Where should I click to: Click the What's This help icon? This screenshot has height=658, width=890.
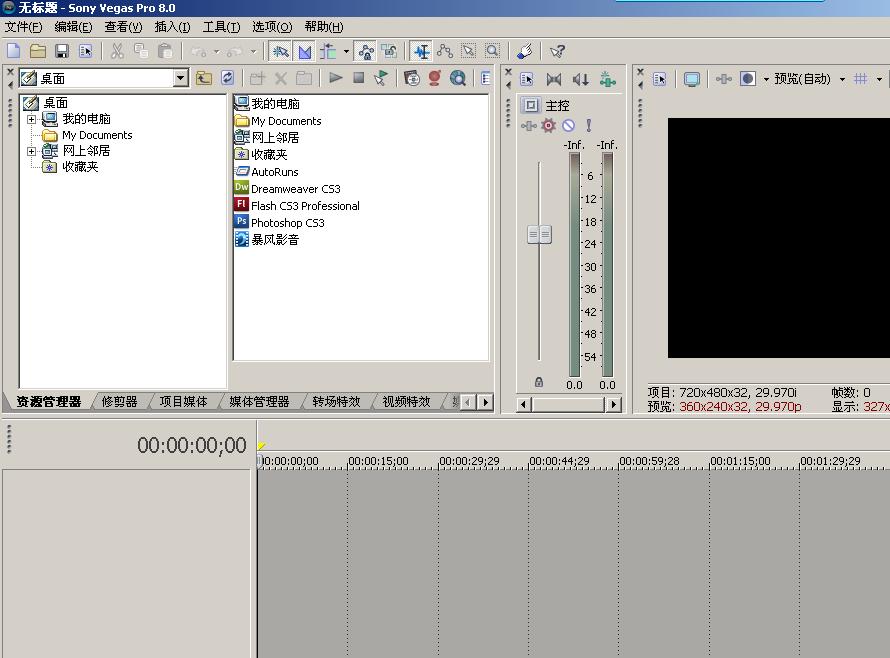point(558,51)
